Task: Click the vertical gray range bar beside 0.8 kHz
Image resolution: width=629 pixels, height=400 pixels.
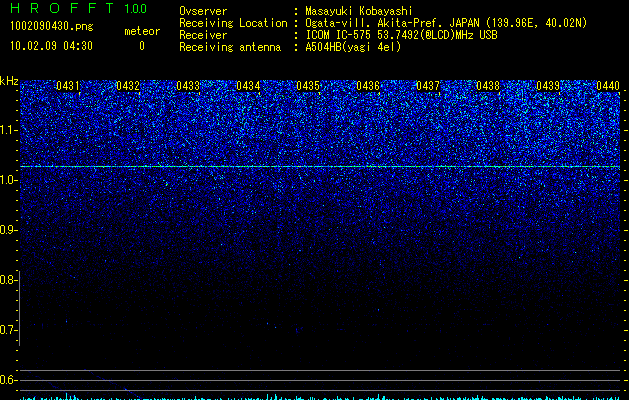Action: tap(20, 308)
